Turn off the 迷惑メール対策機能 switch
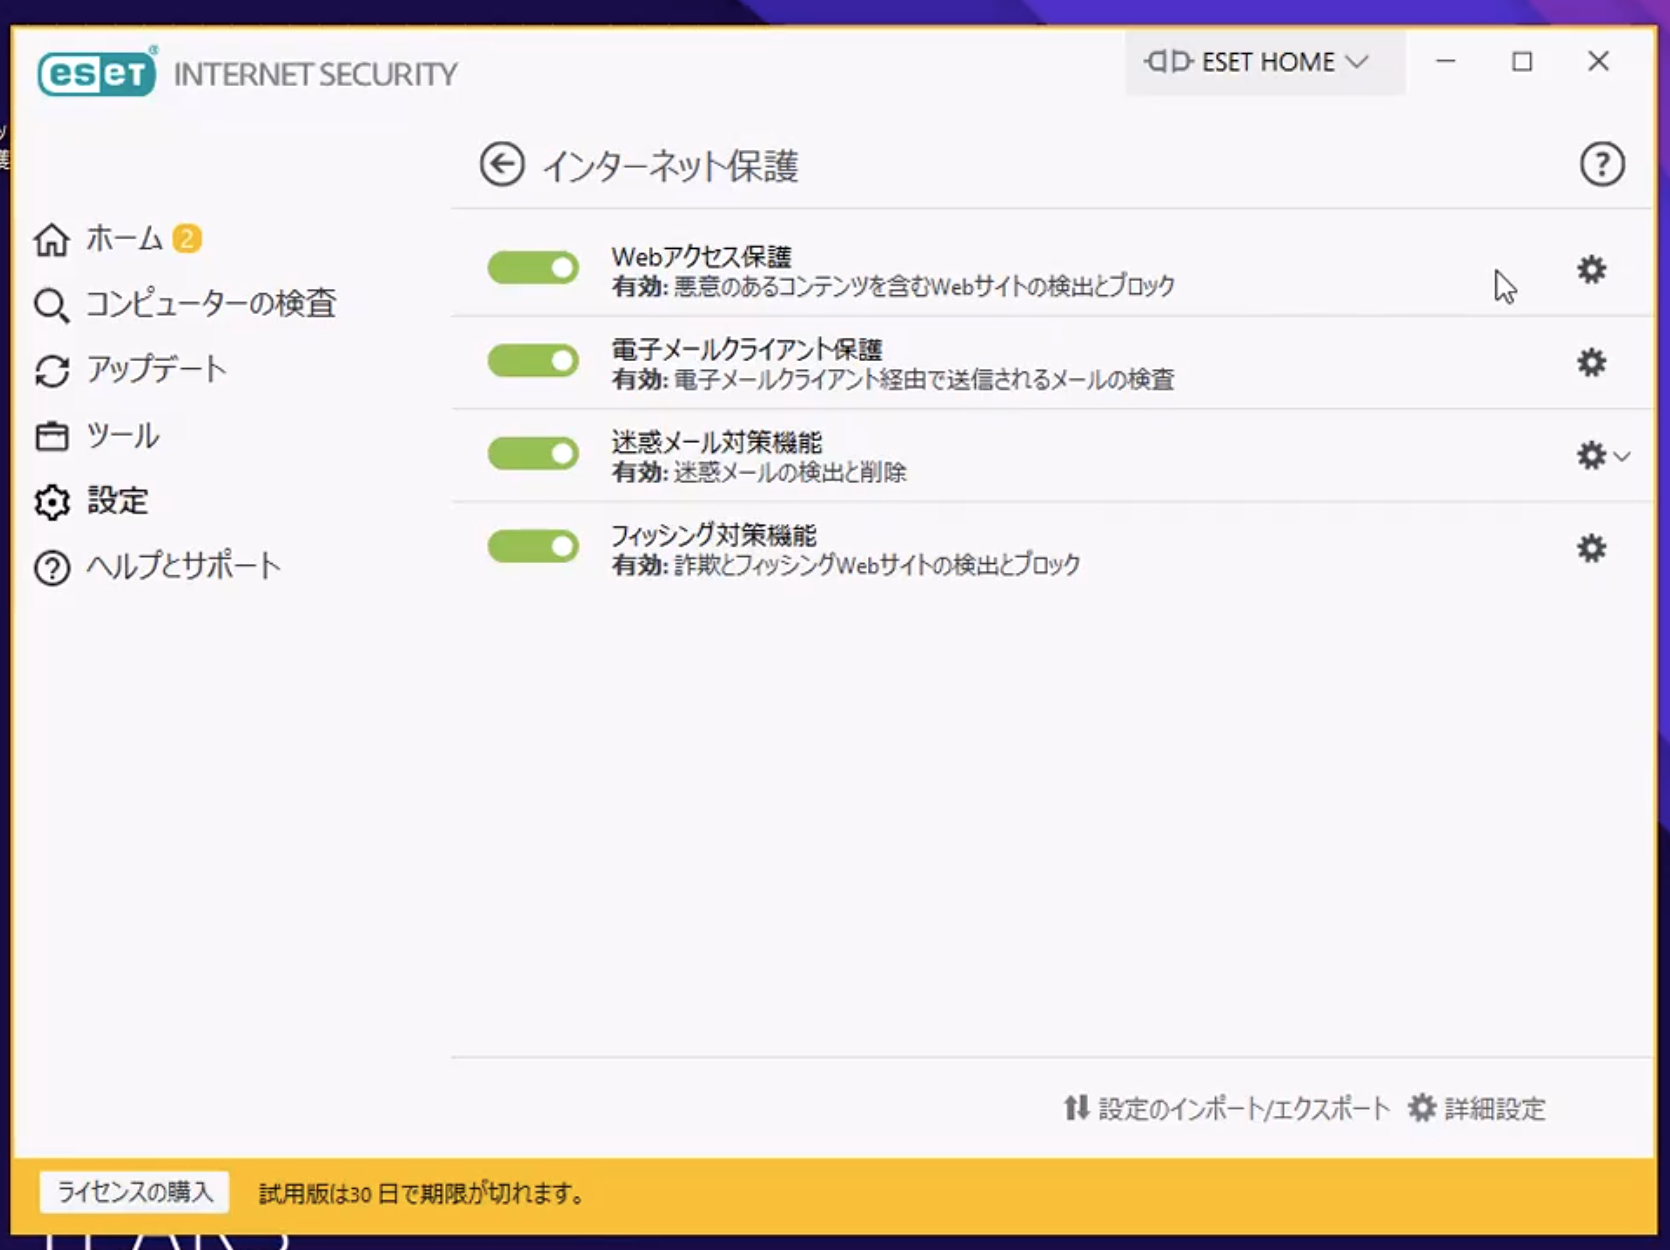Image resolution: width=1670 pixels, height=1250 pixels. 533,454
